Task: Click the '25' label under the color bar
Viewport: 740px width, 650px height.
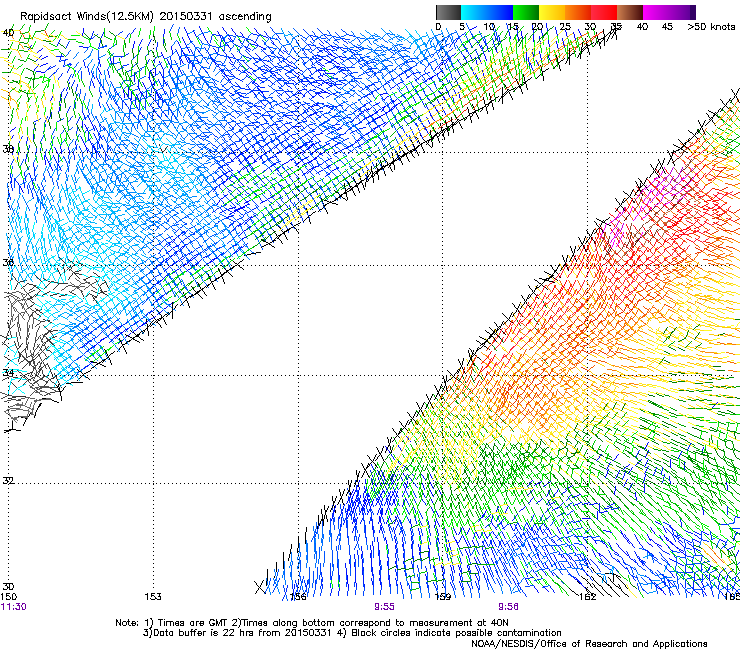Action: (x=565, y=26)
